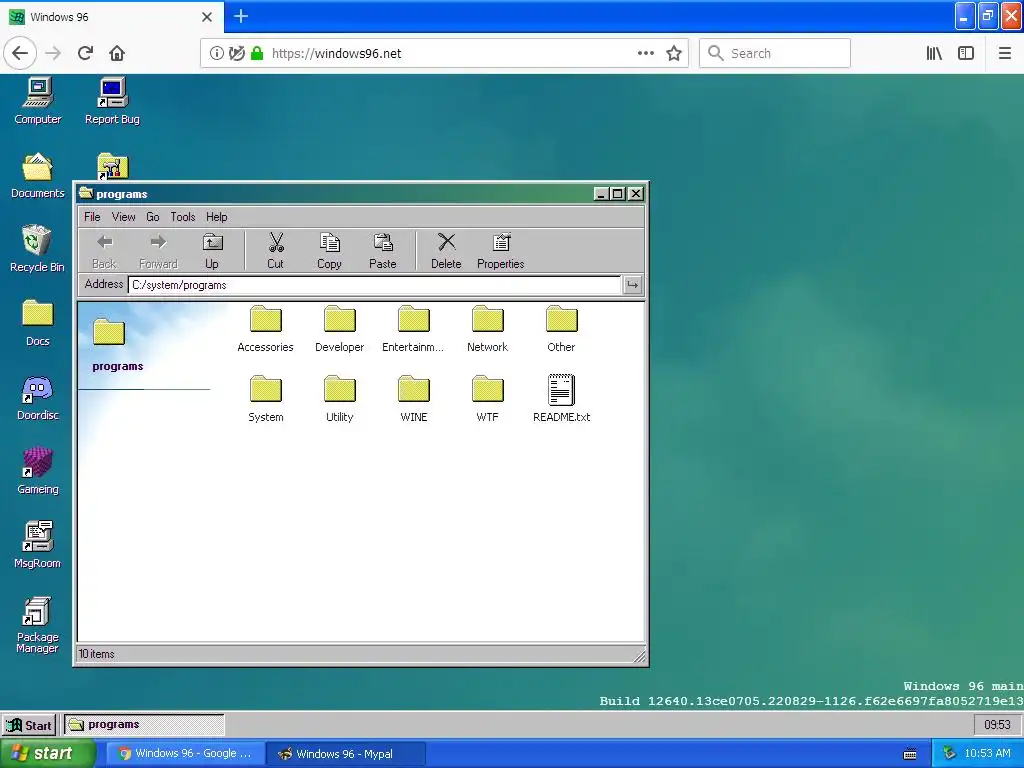This screenshot has width=1024, height=768.
Task: Select the Other folder
Action: pos(562,329)
